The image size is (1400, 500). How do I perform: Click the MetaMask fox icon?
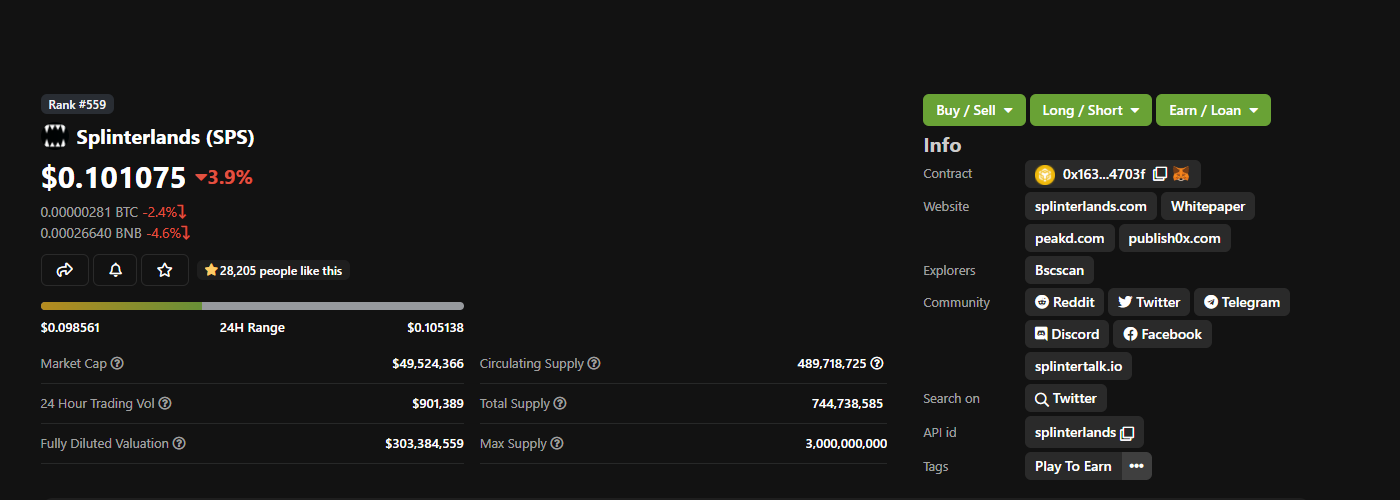(x=1181, y=174)
